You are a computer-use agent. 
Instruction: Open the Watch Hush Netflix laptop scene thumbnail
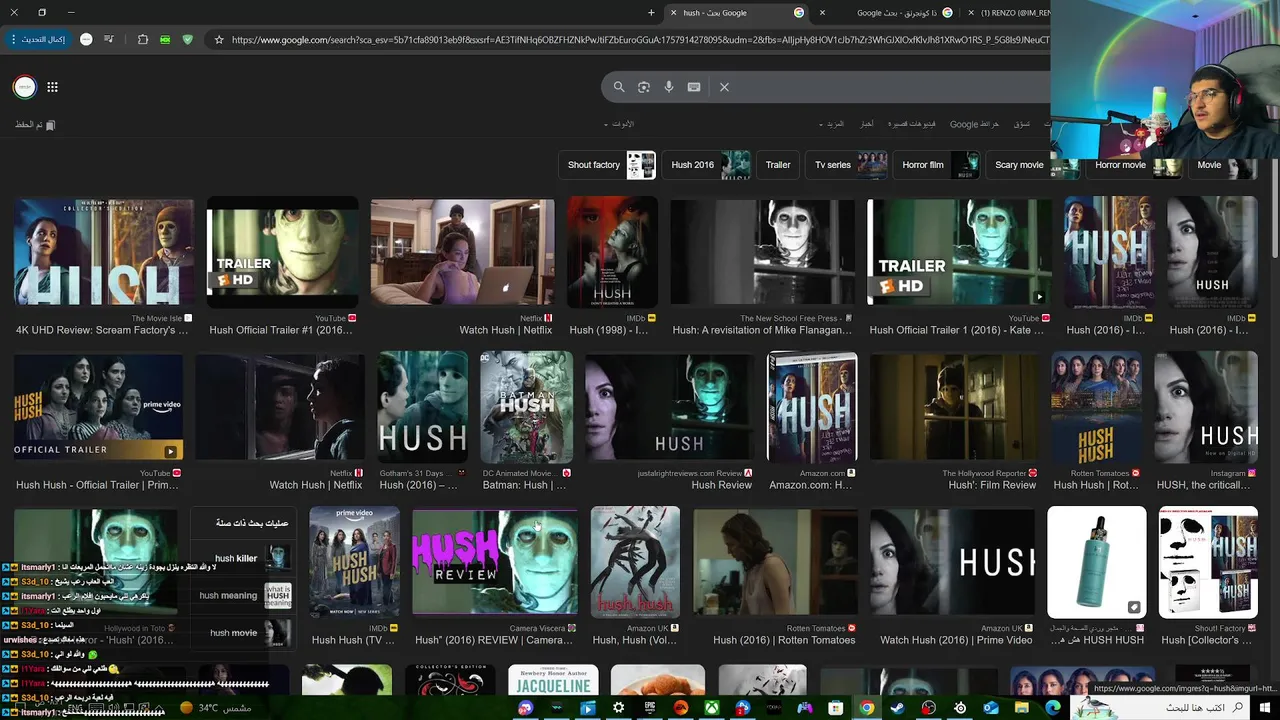462,252
